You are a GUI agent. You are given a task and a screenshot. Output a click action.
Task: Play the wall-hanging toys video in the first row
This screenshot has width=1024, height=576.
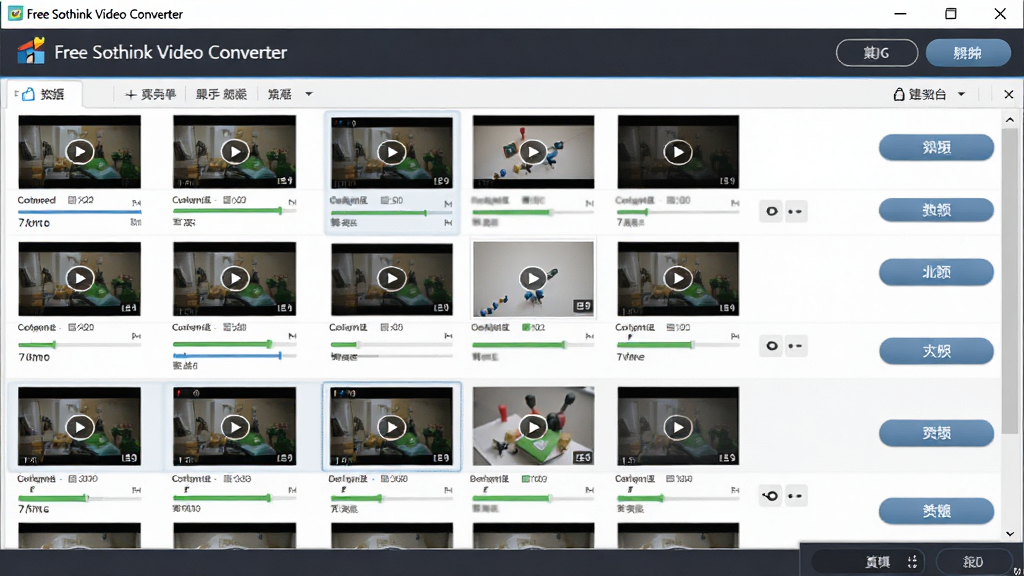point(533,152)
